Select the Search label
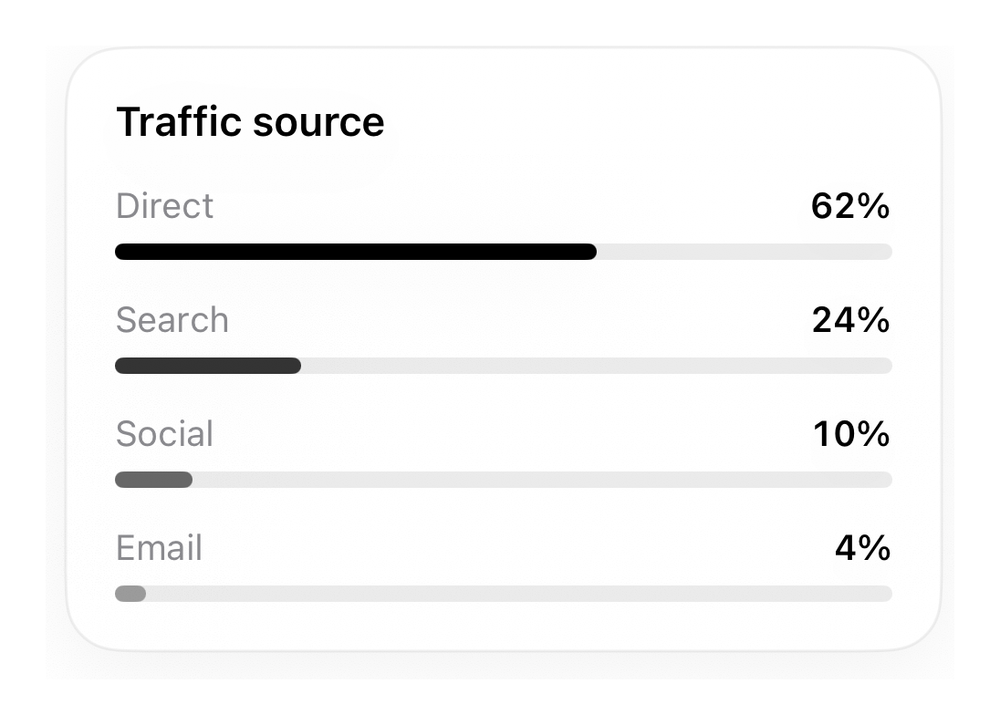The width and height of the screenshot is (1000, 725). click(172, 319)
